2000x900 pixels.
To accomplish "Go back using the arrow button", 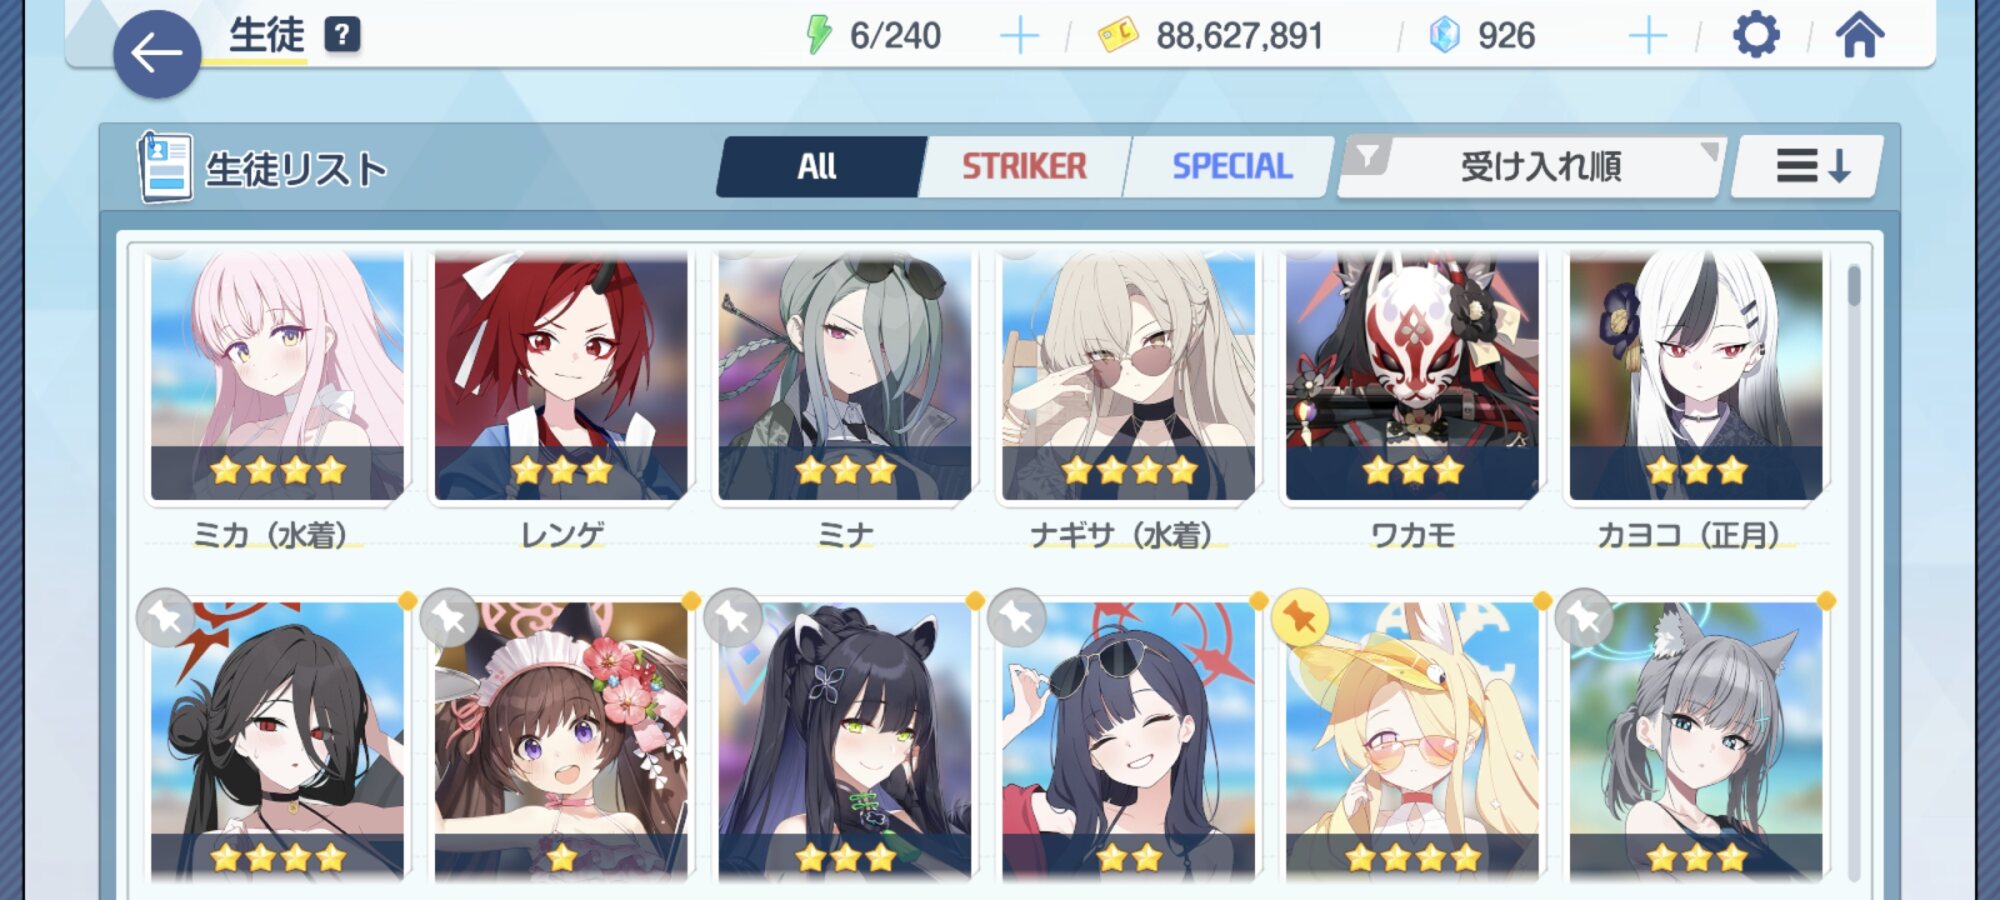I will point(157,54).
